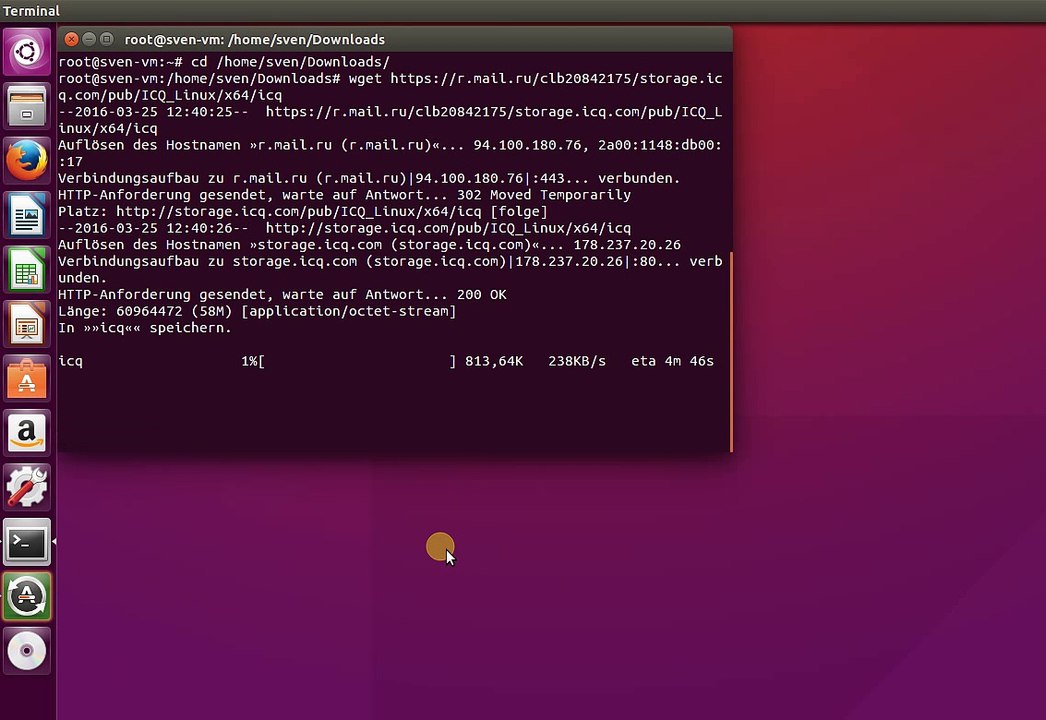
Task: Click the Terminal label in top panel
Action: click(x=31, y=11)
